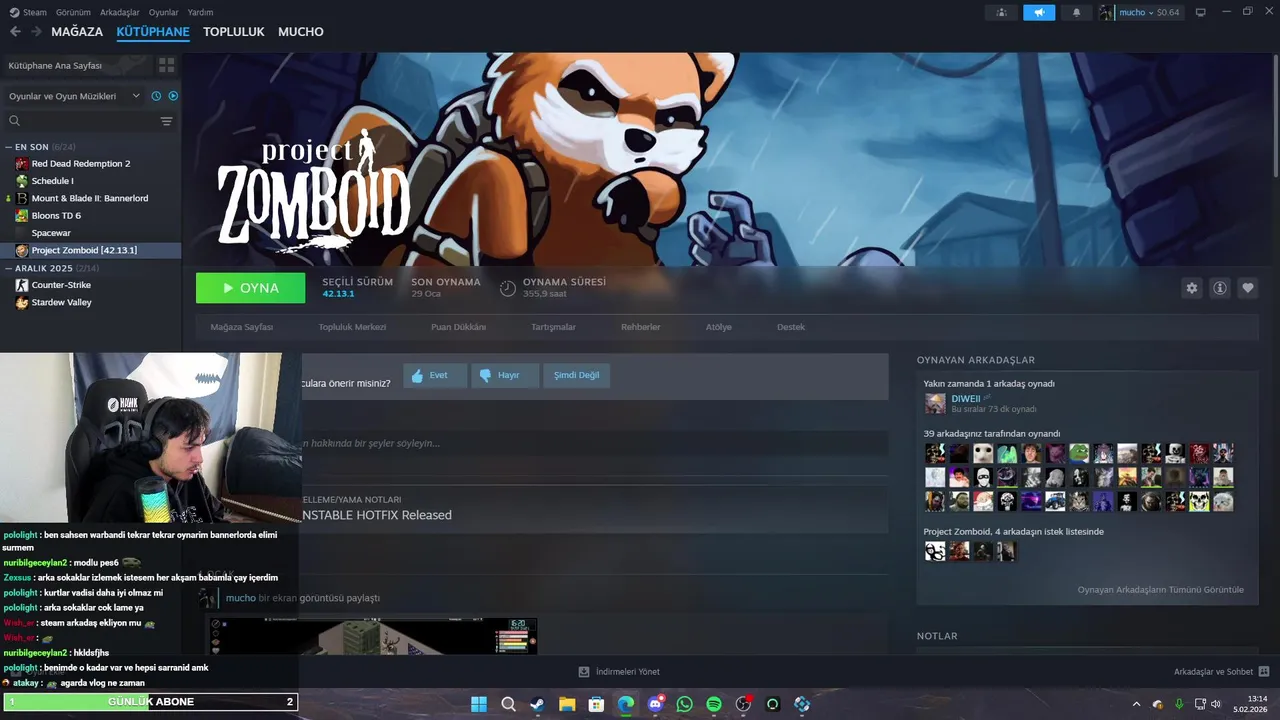Screen dimensions: 1280x720
Task: Click the Hayır button
Action: coord(505,375)
